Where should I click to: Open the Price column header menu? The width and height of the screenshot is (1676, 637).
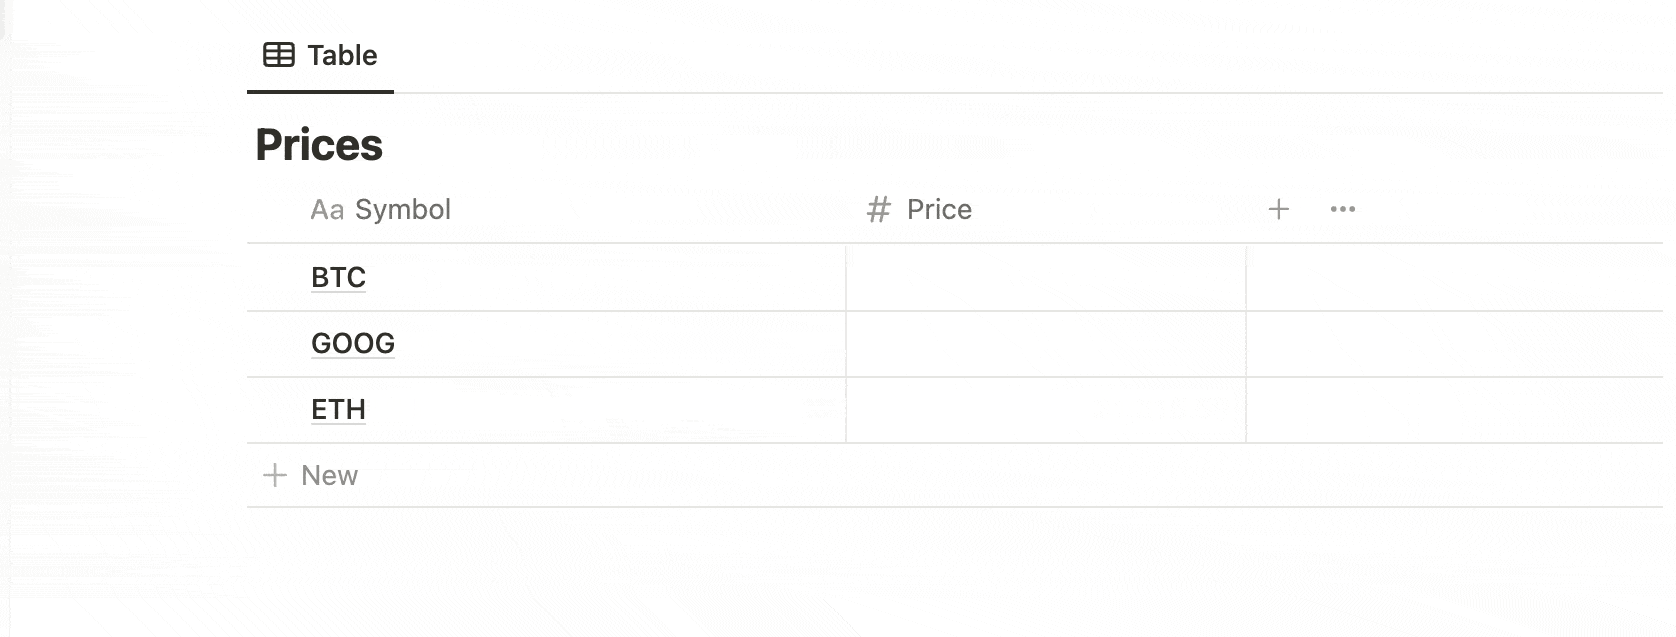point(1046,209)
